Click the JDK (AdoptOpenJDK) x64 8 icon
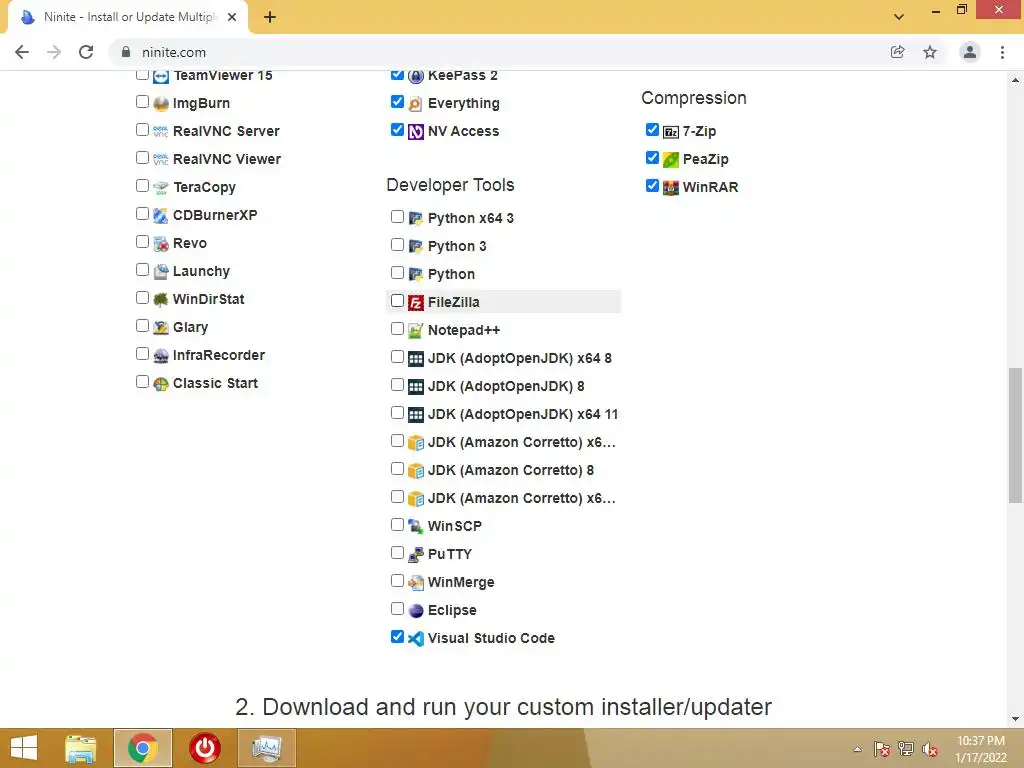Screen dimensions: 1024x768 (415, 359)
